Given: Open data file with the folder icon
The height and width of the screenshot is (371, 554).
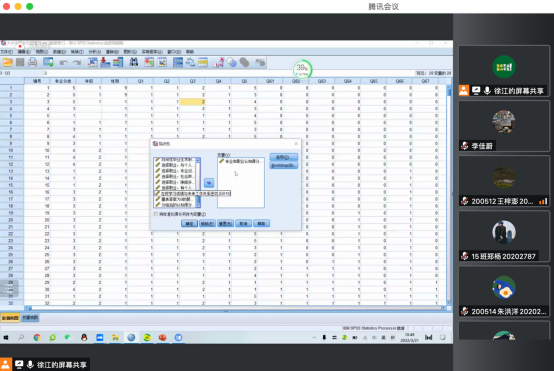Looking at the screenshot, I should (7, 63).
